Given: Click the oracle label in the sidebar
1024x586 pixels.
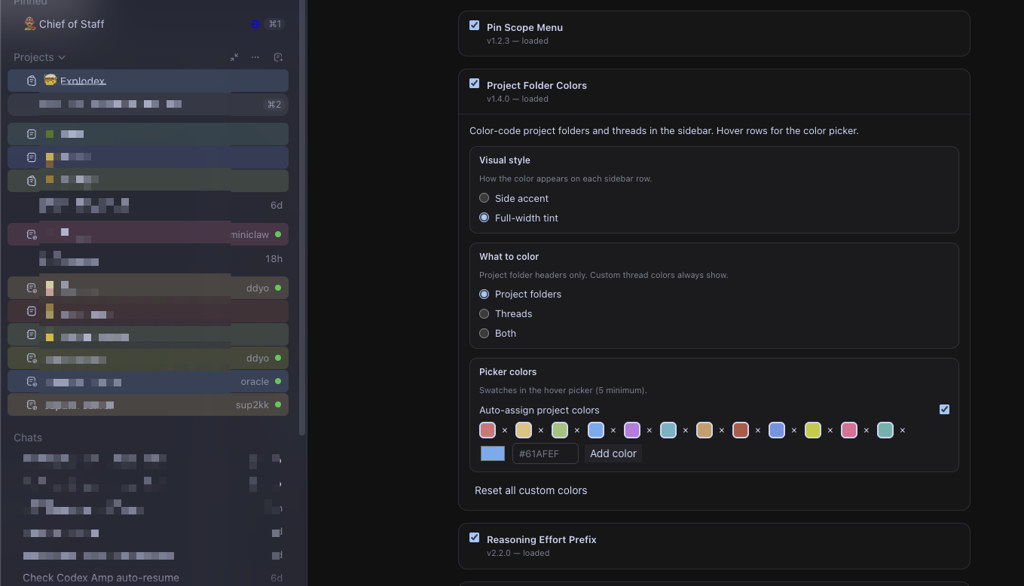Looking at the screenshot, I should pyautogui.click(x=255, y=382).
